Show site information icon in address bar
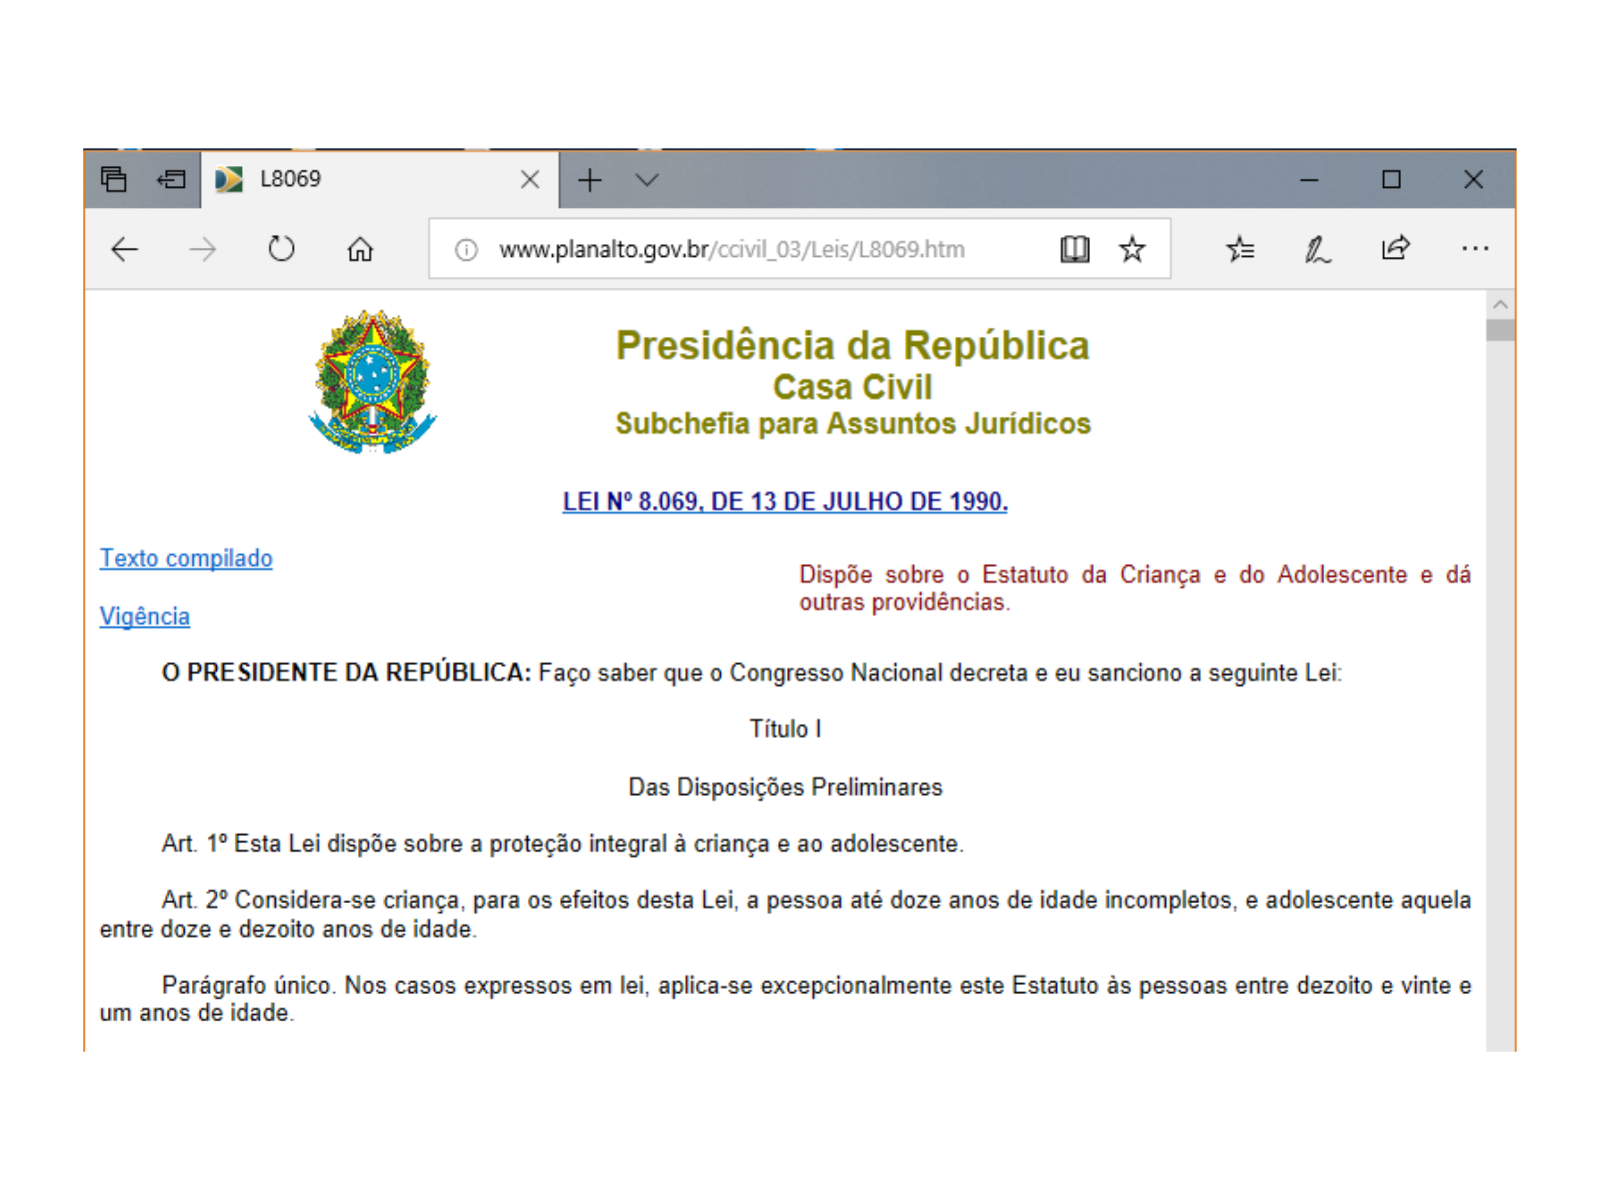This screenshot has height=1200, width=1600. pos(466,250)
